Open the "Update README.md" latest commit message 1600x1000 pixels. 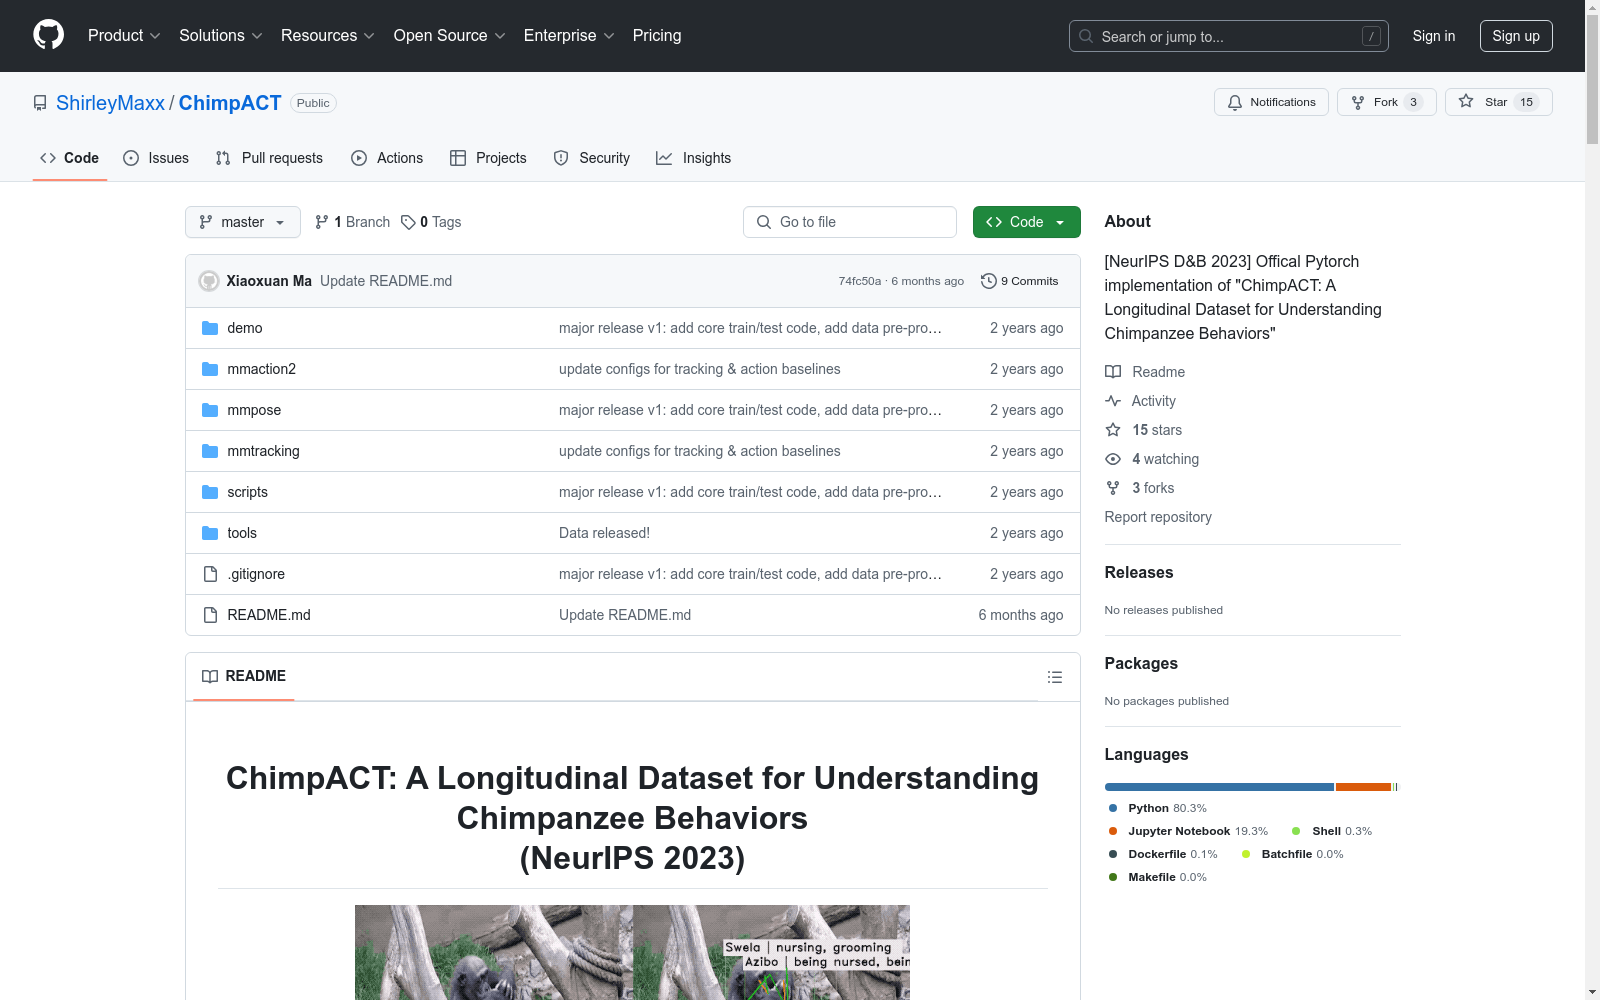pos(386,281)
